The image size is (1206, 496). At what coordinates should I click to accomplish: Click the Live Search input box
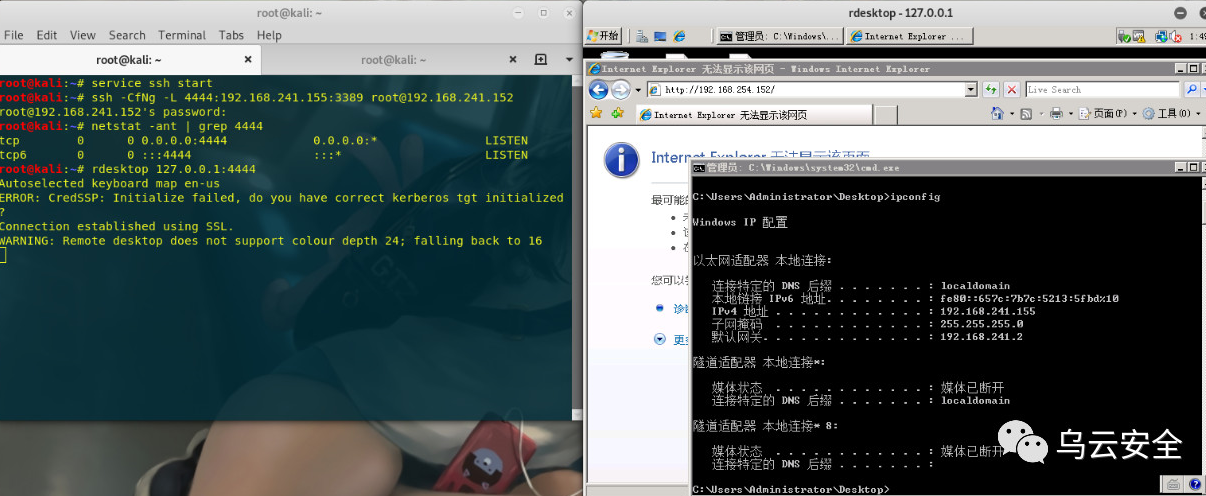pos(1103,89)
